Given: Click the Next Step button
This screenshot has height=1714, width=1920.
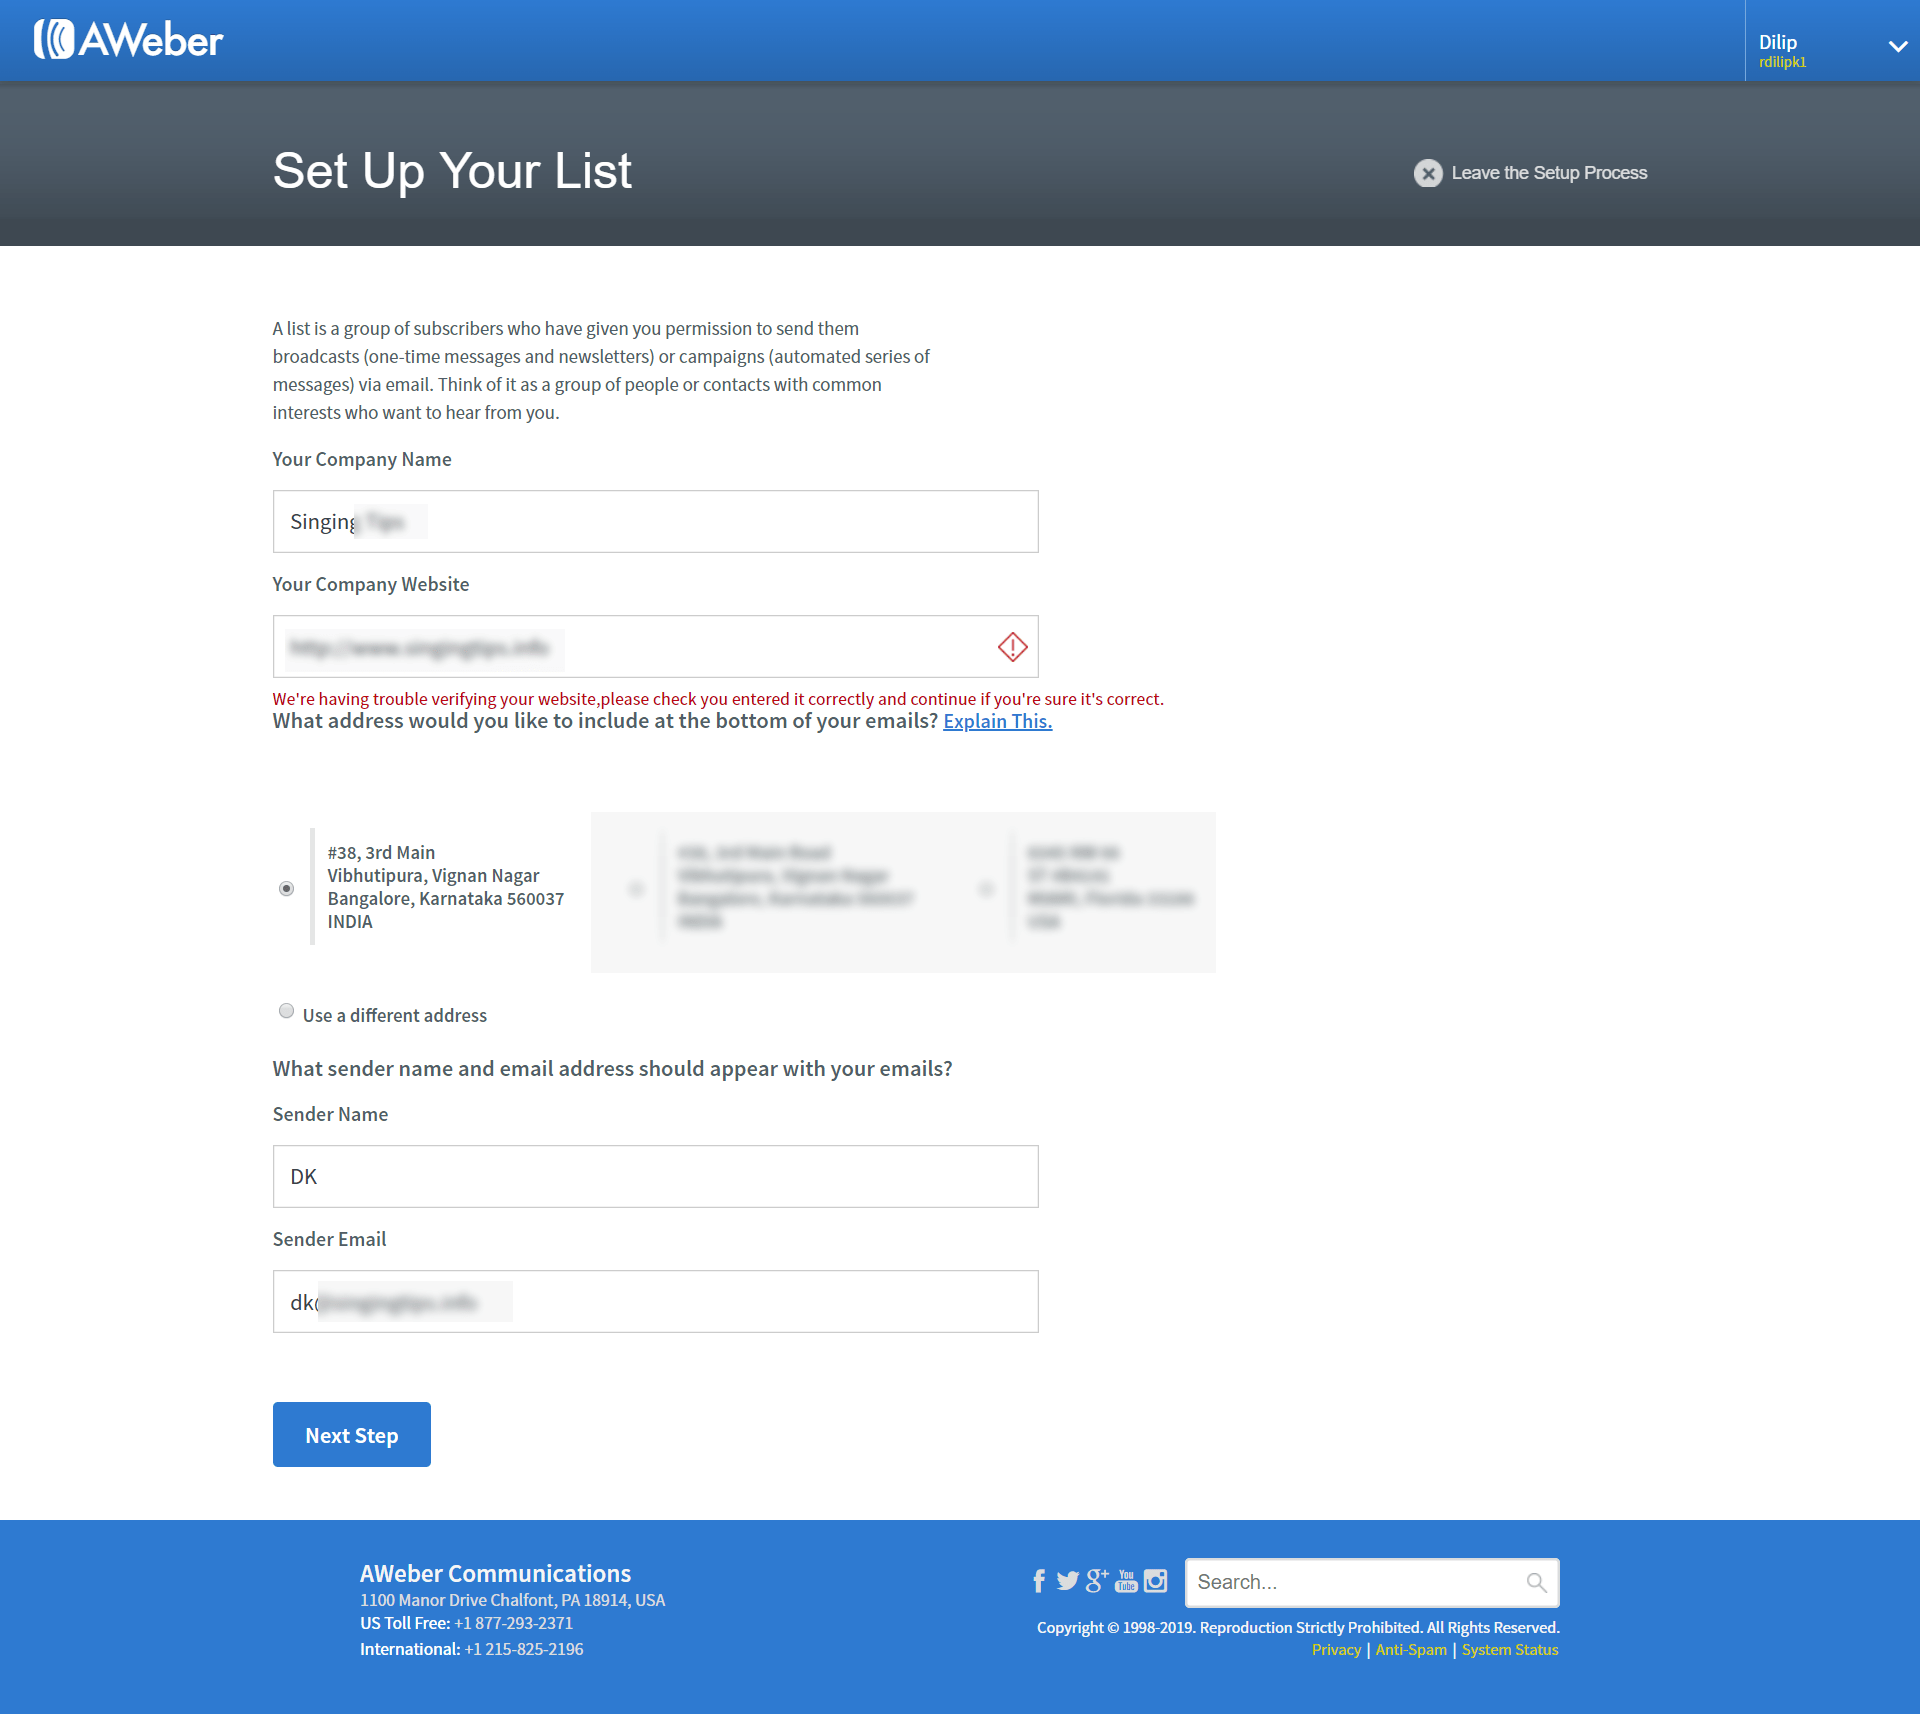Looking at the screenshot, I should click(351, 1434).
